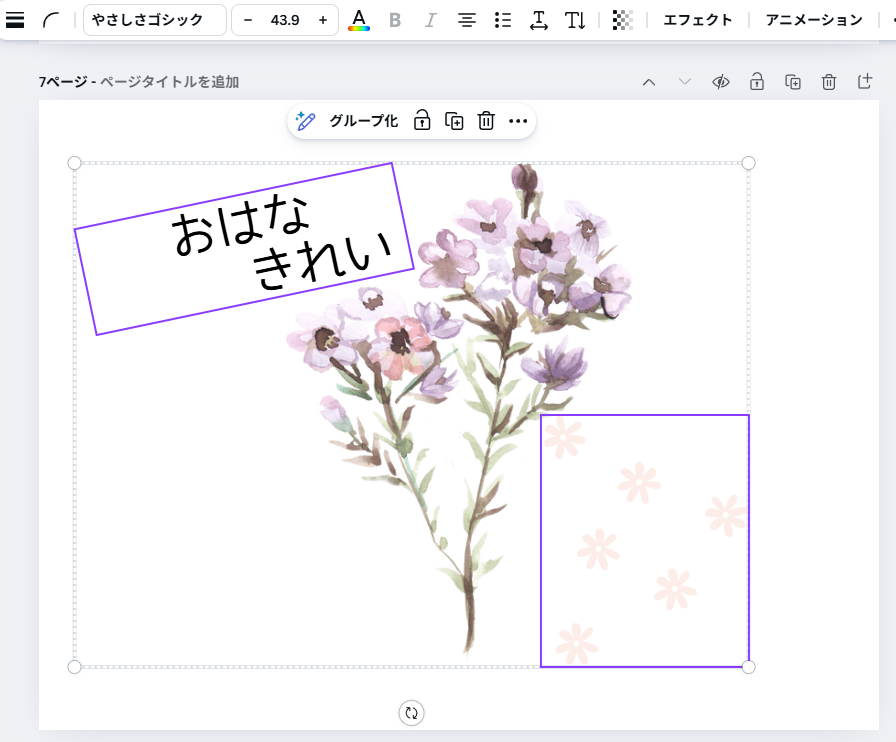Apply bulleted list formatting

503,20
